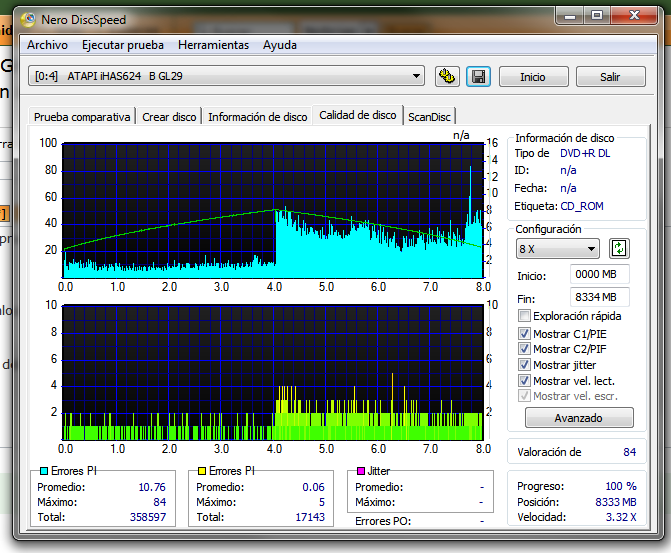Click the Salir button

click(610, 77)
